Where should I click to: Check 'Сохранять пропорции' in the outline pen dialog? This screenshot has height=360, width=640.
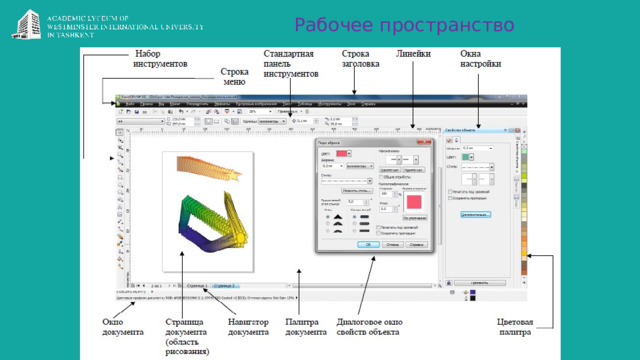tap(378, 233)
